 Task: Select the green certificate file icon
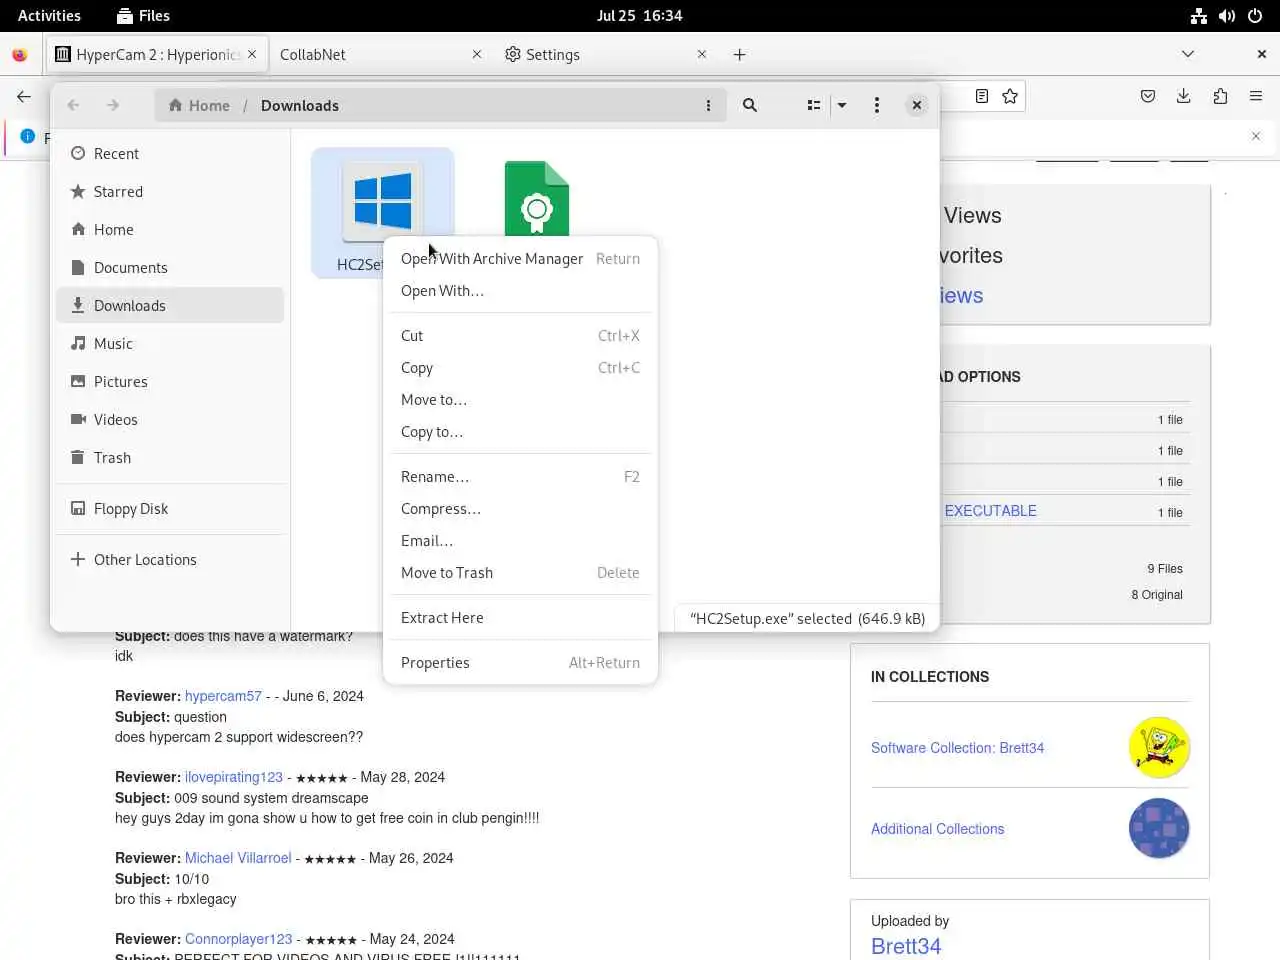pos(537,198)
